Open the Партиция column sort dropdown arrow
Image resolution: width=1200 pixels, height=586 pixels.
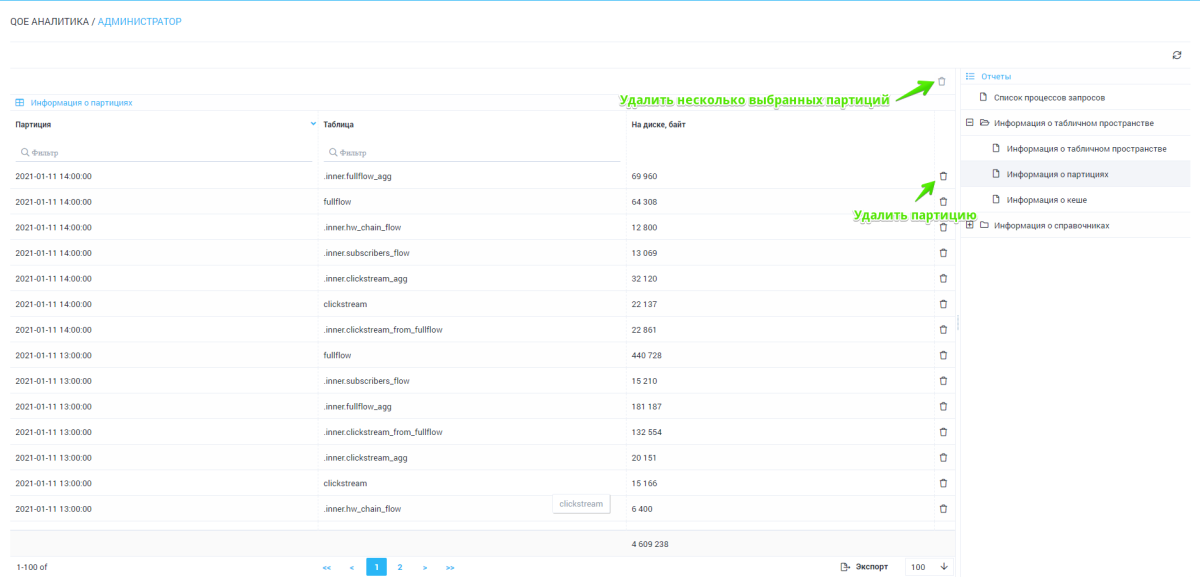(x=313, y=124)
